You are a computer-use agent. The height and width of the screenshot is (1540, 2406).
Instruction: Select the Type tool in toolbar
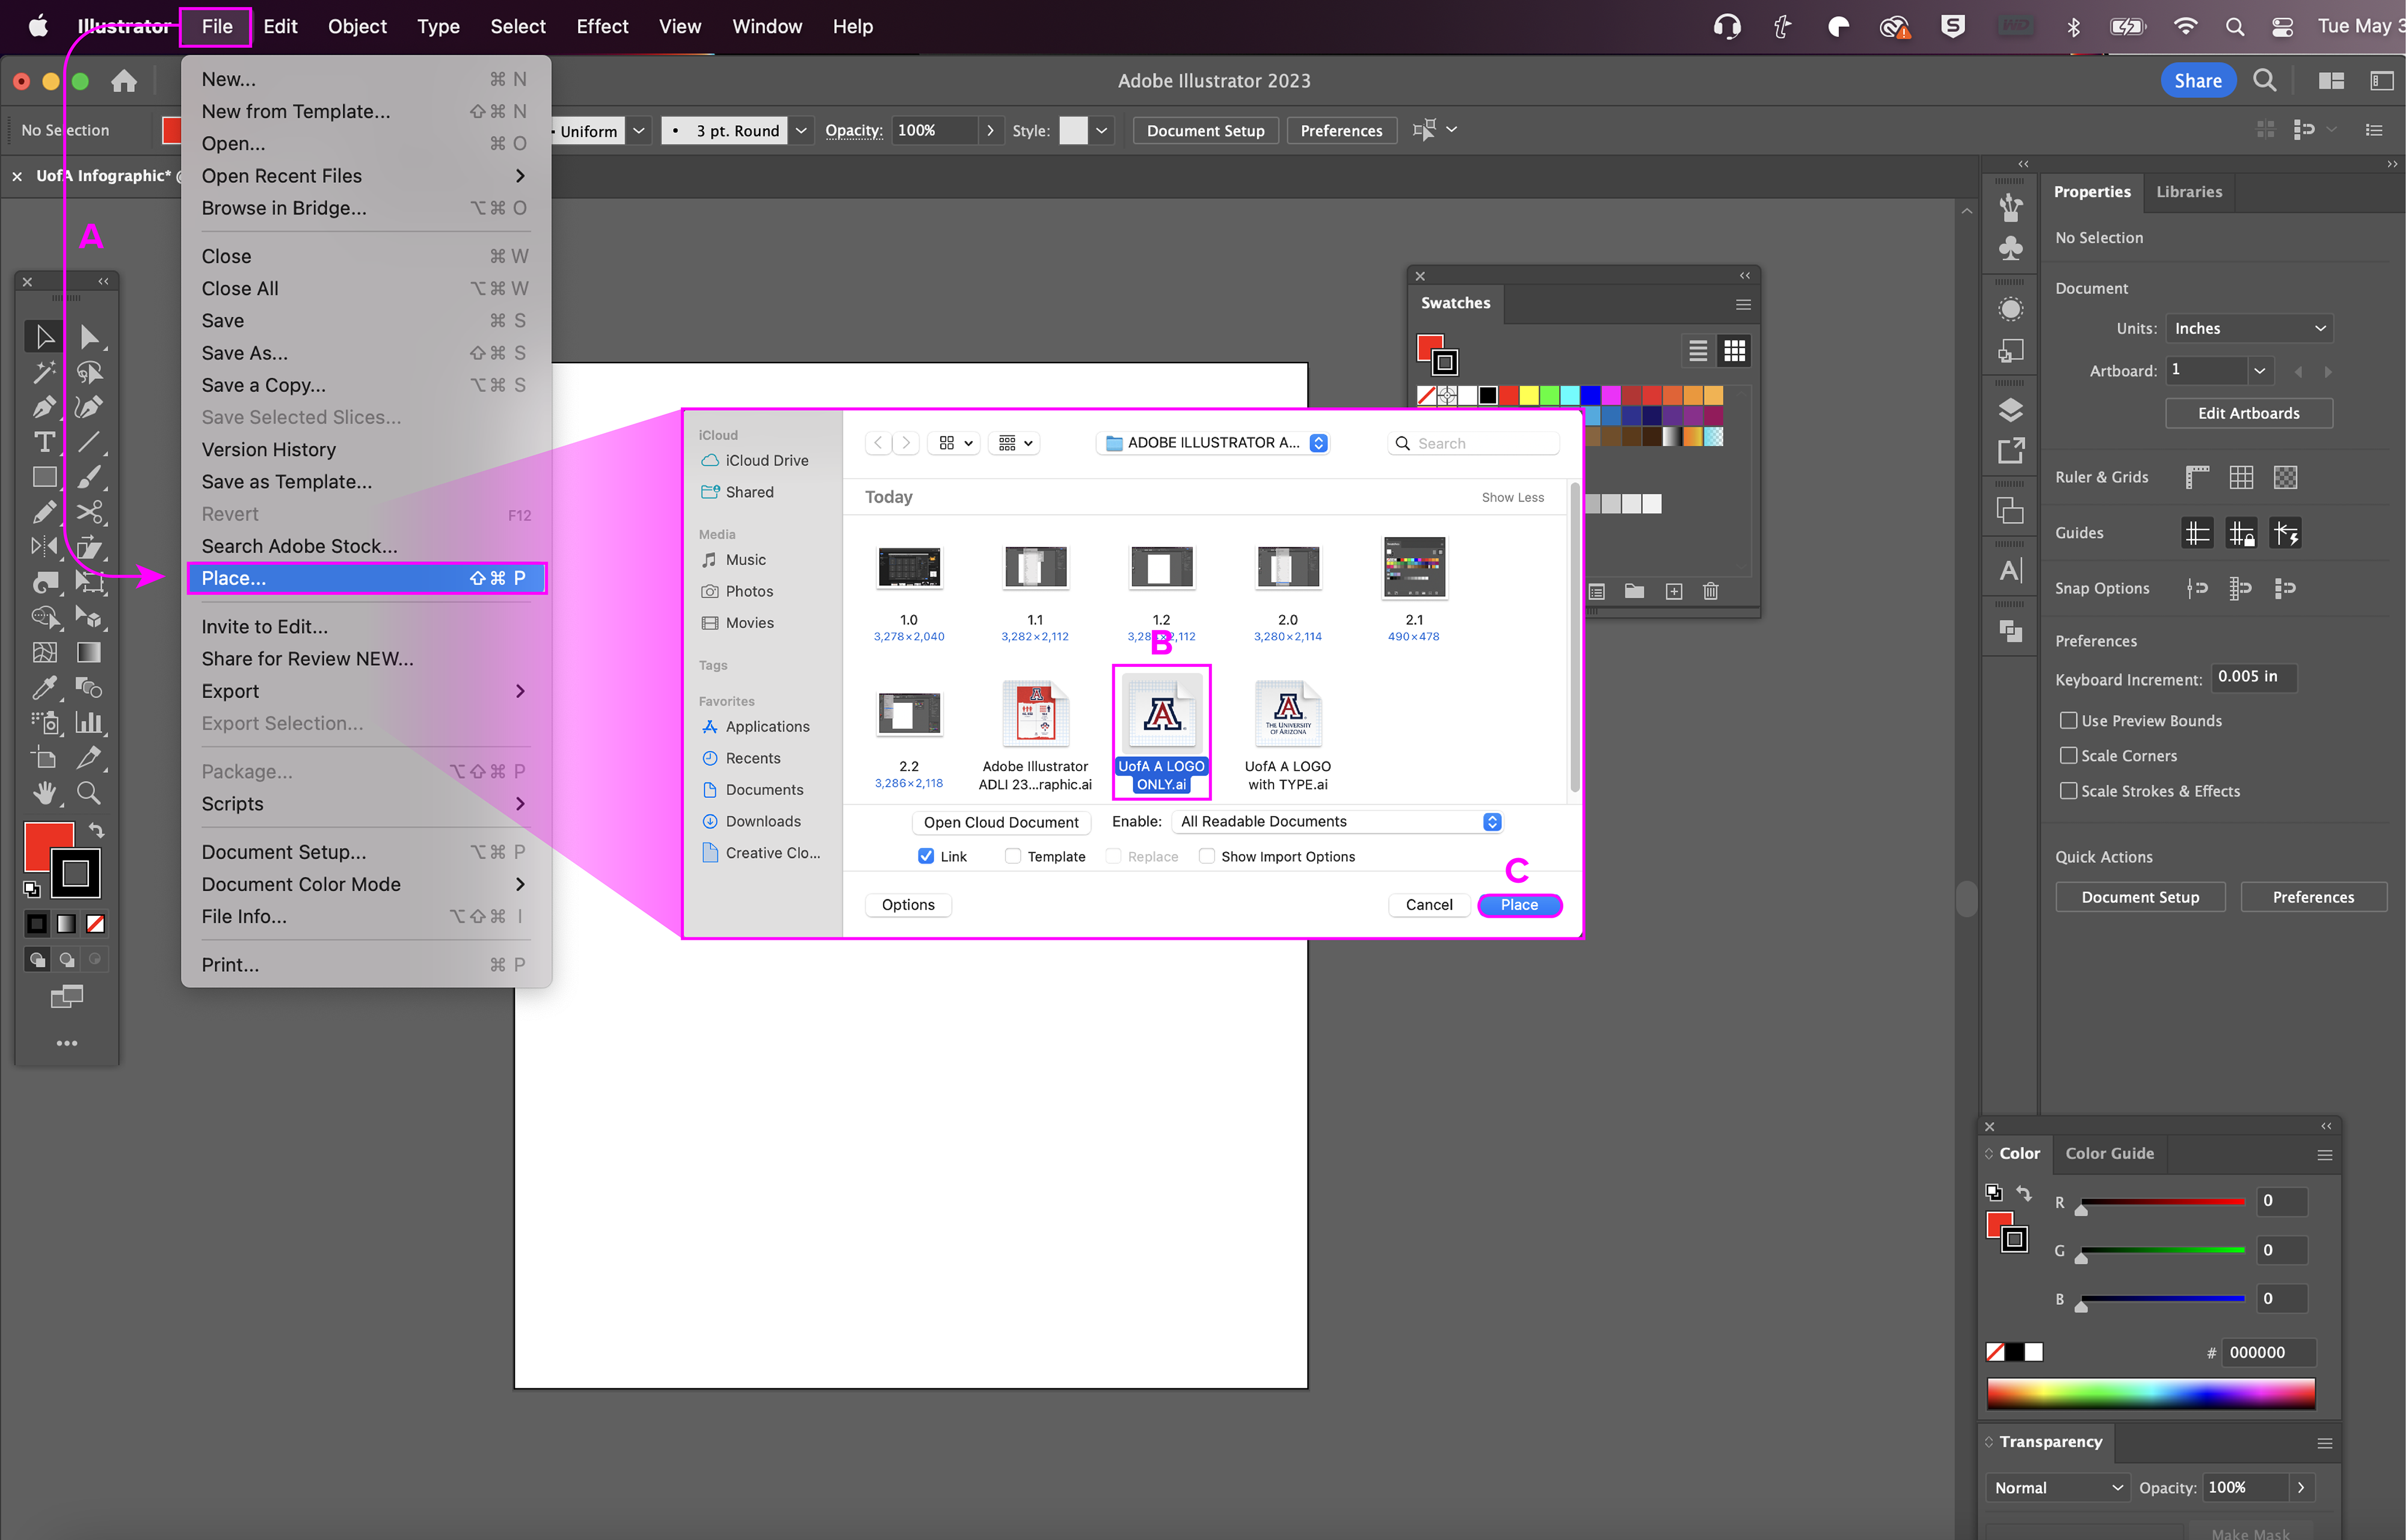click(44, 442)
